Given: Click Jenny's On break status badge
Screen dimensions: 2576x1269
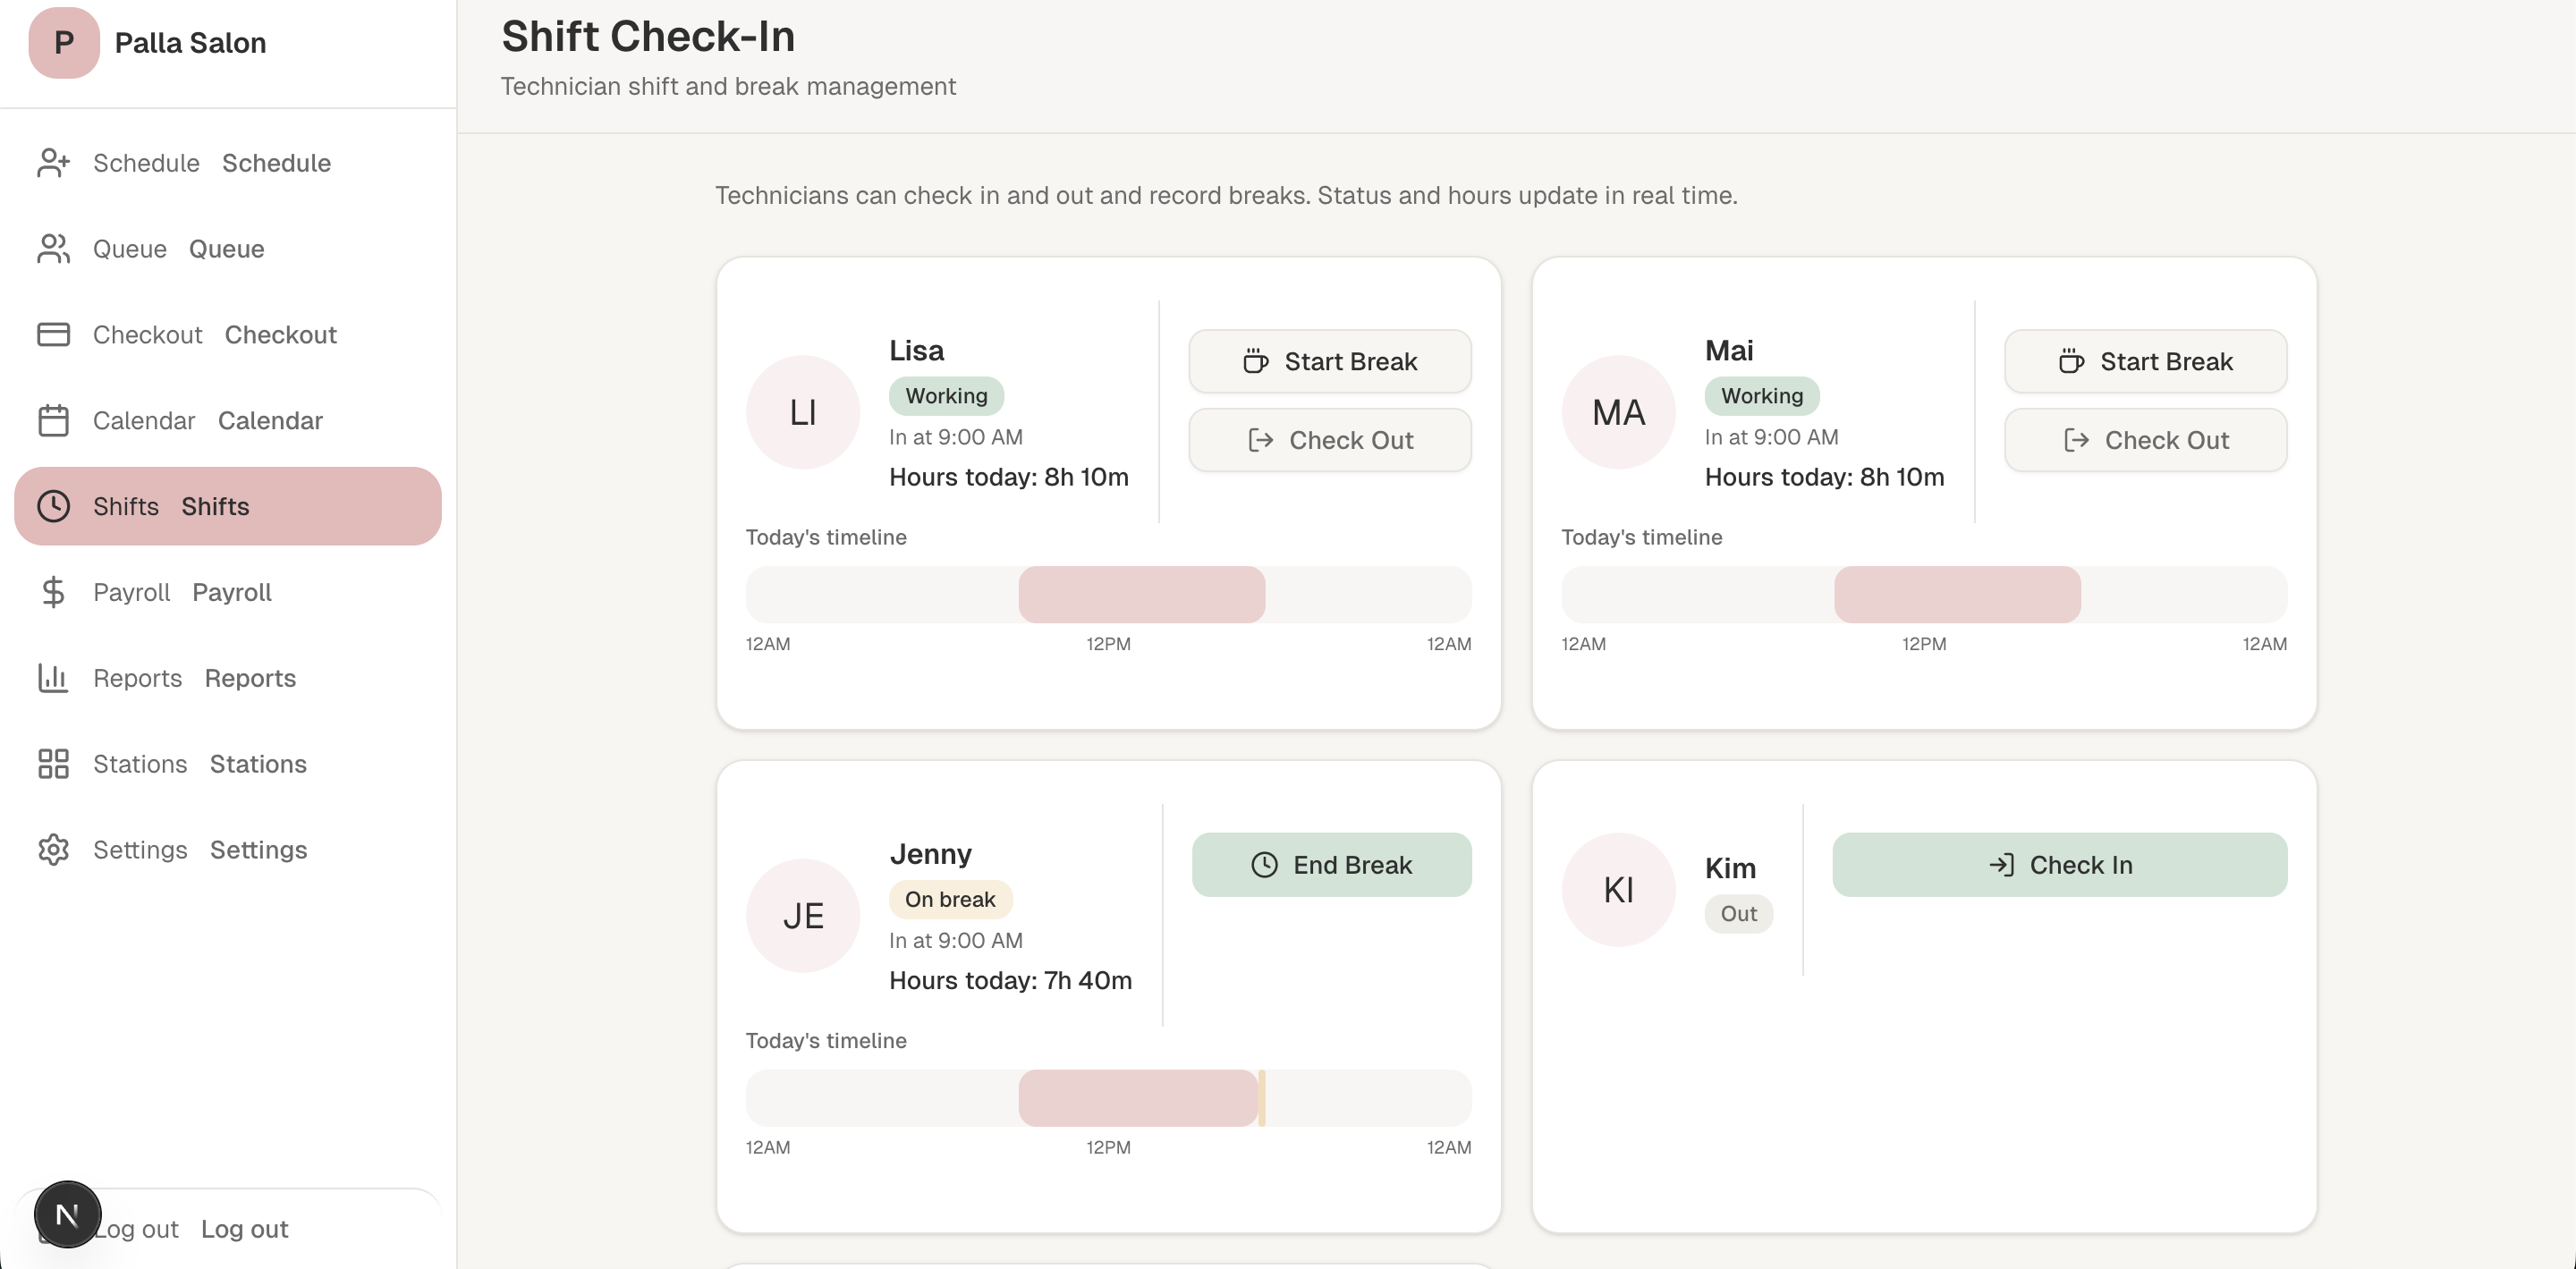Looking at the screenshot, I should [950, 900].
